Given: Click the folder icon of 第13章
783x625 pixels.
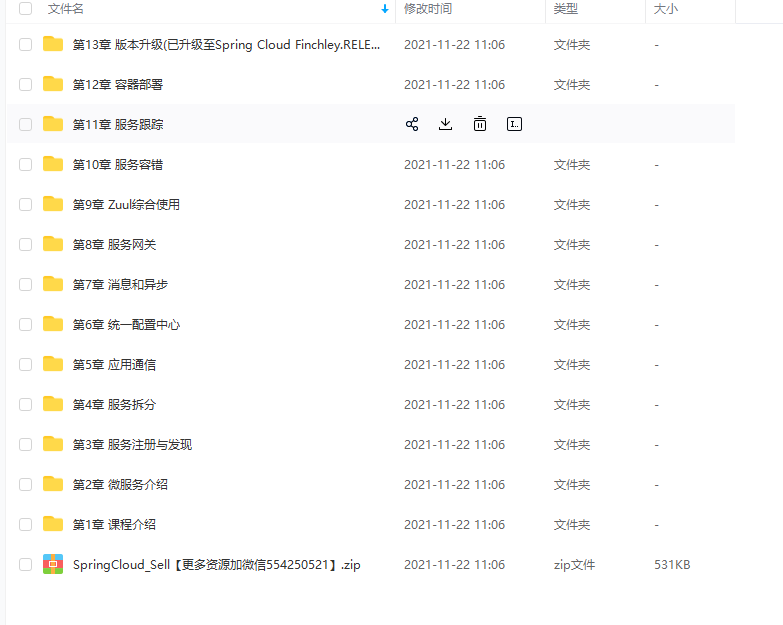Looking at the screenshot, I should point(53,44).
